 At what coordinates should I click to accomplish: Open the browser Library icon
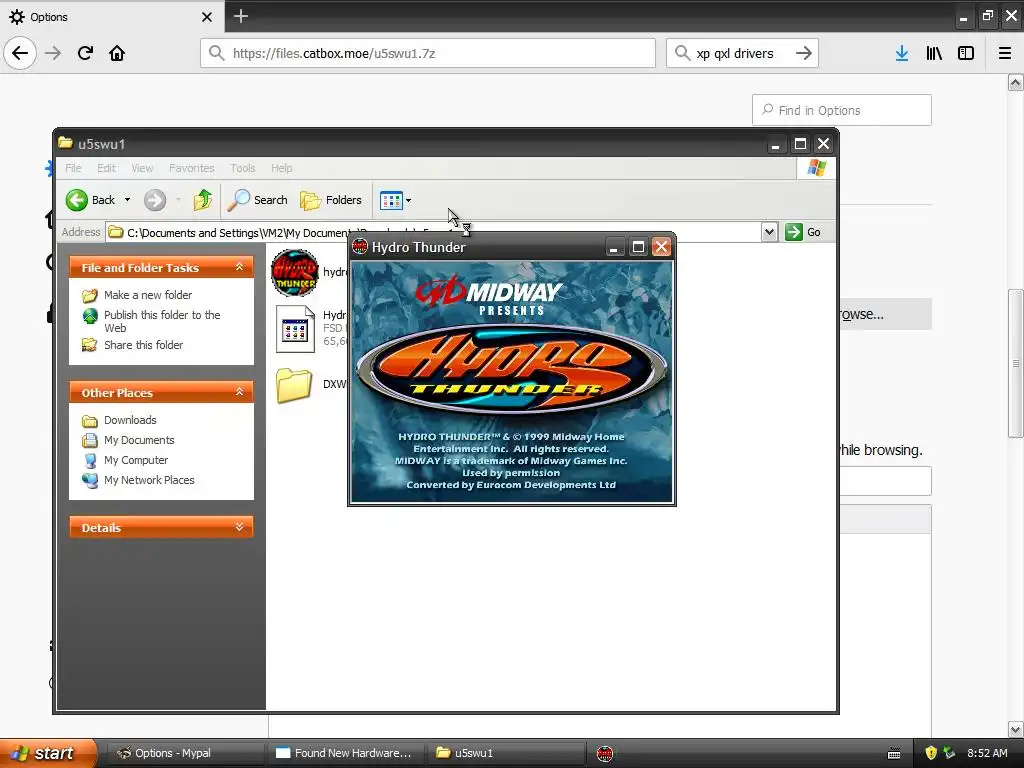click(x=934, y=53)
